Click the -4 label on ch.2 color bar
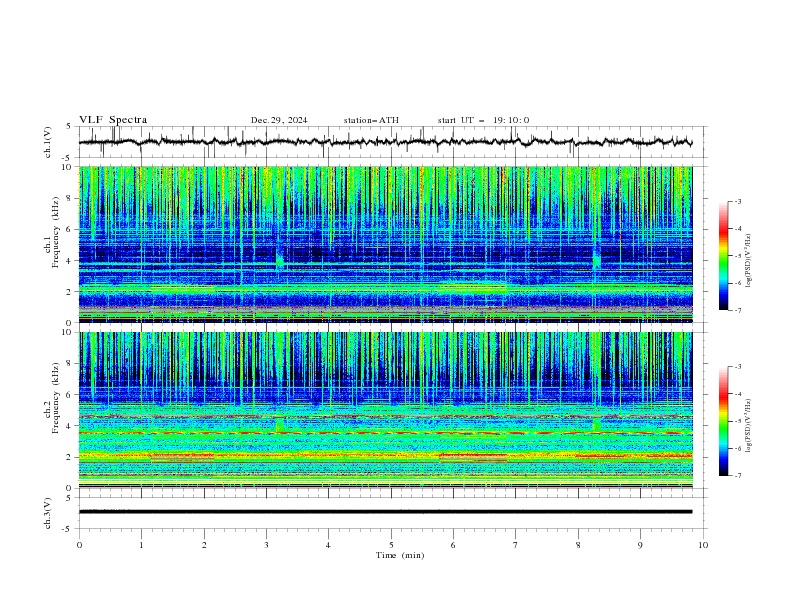The image size is (792, 612). [x=737, y=394]
